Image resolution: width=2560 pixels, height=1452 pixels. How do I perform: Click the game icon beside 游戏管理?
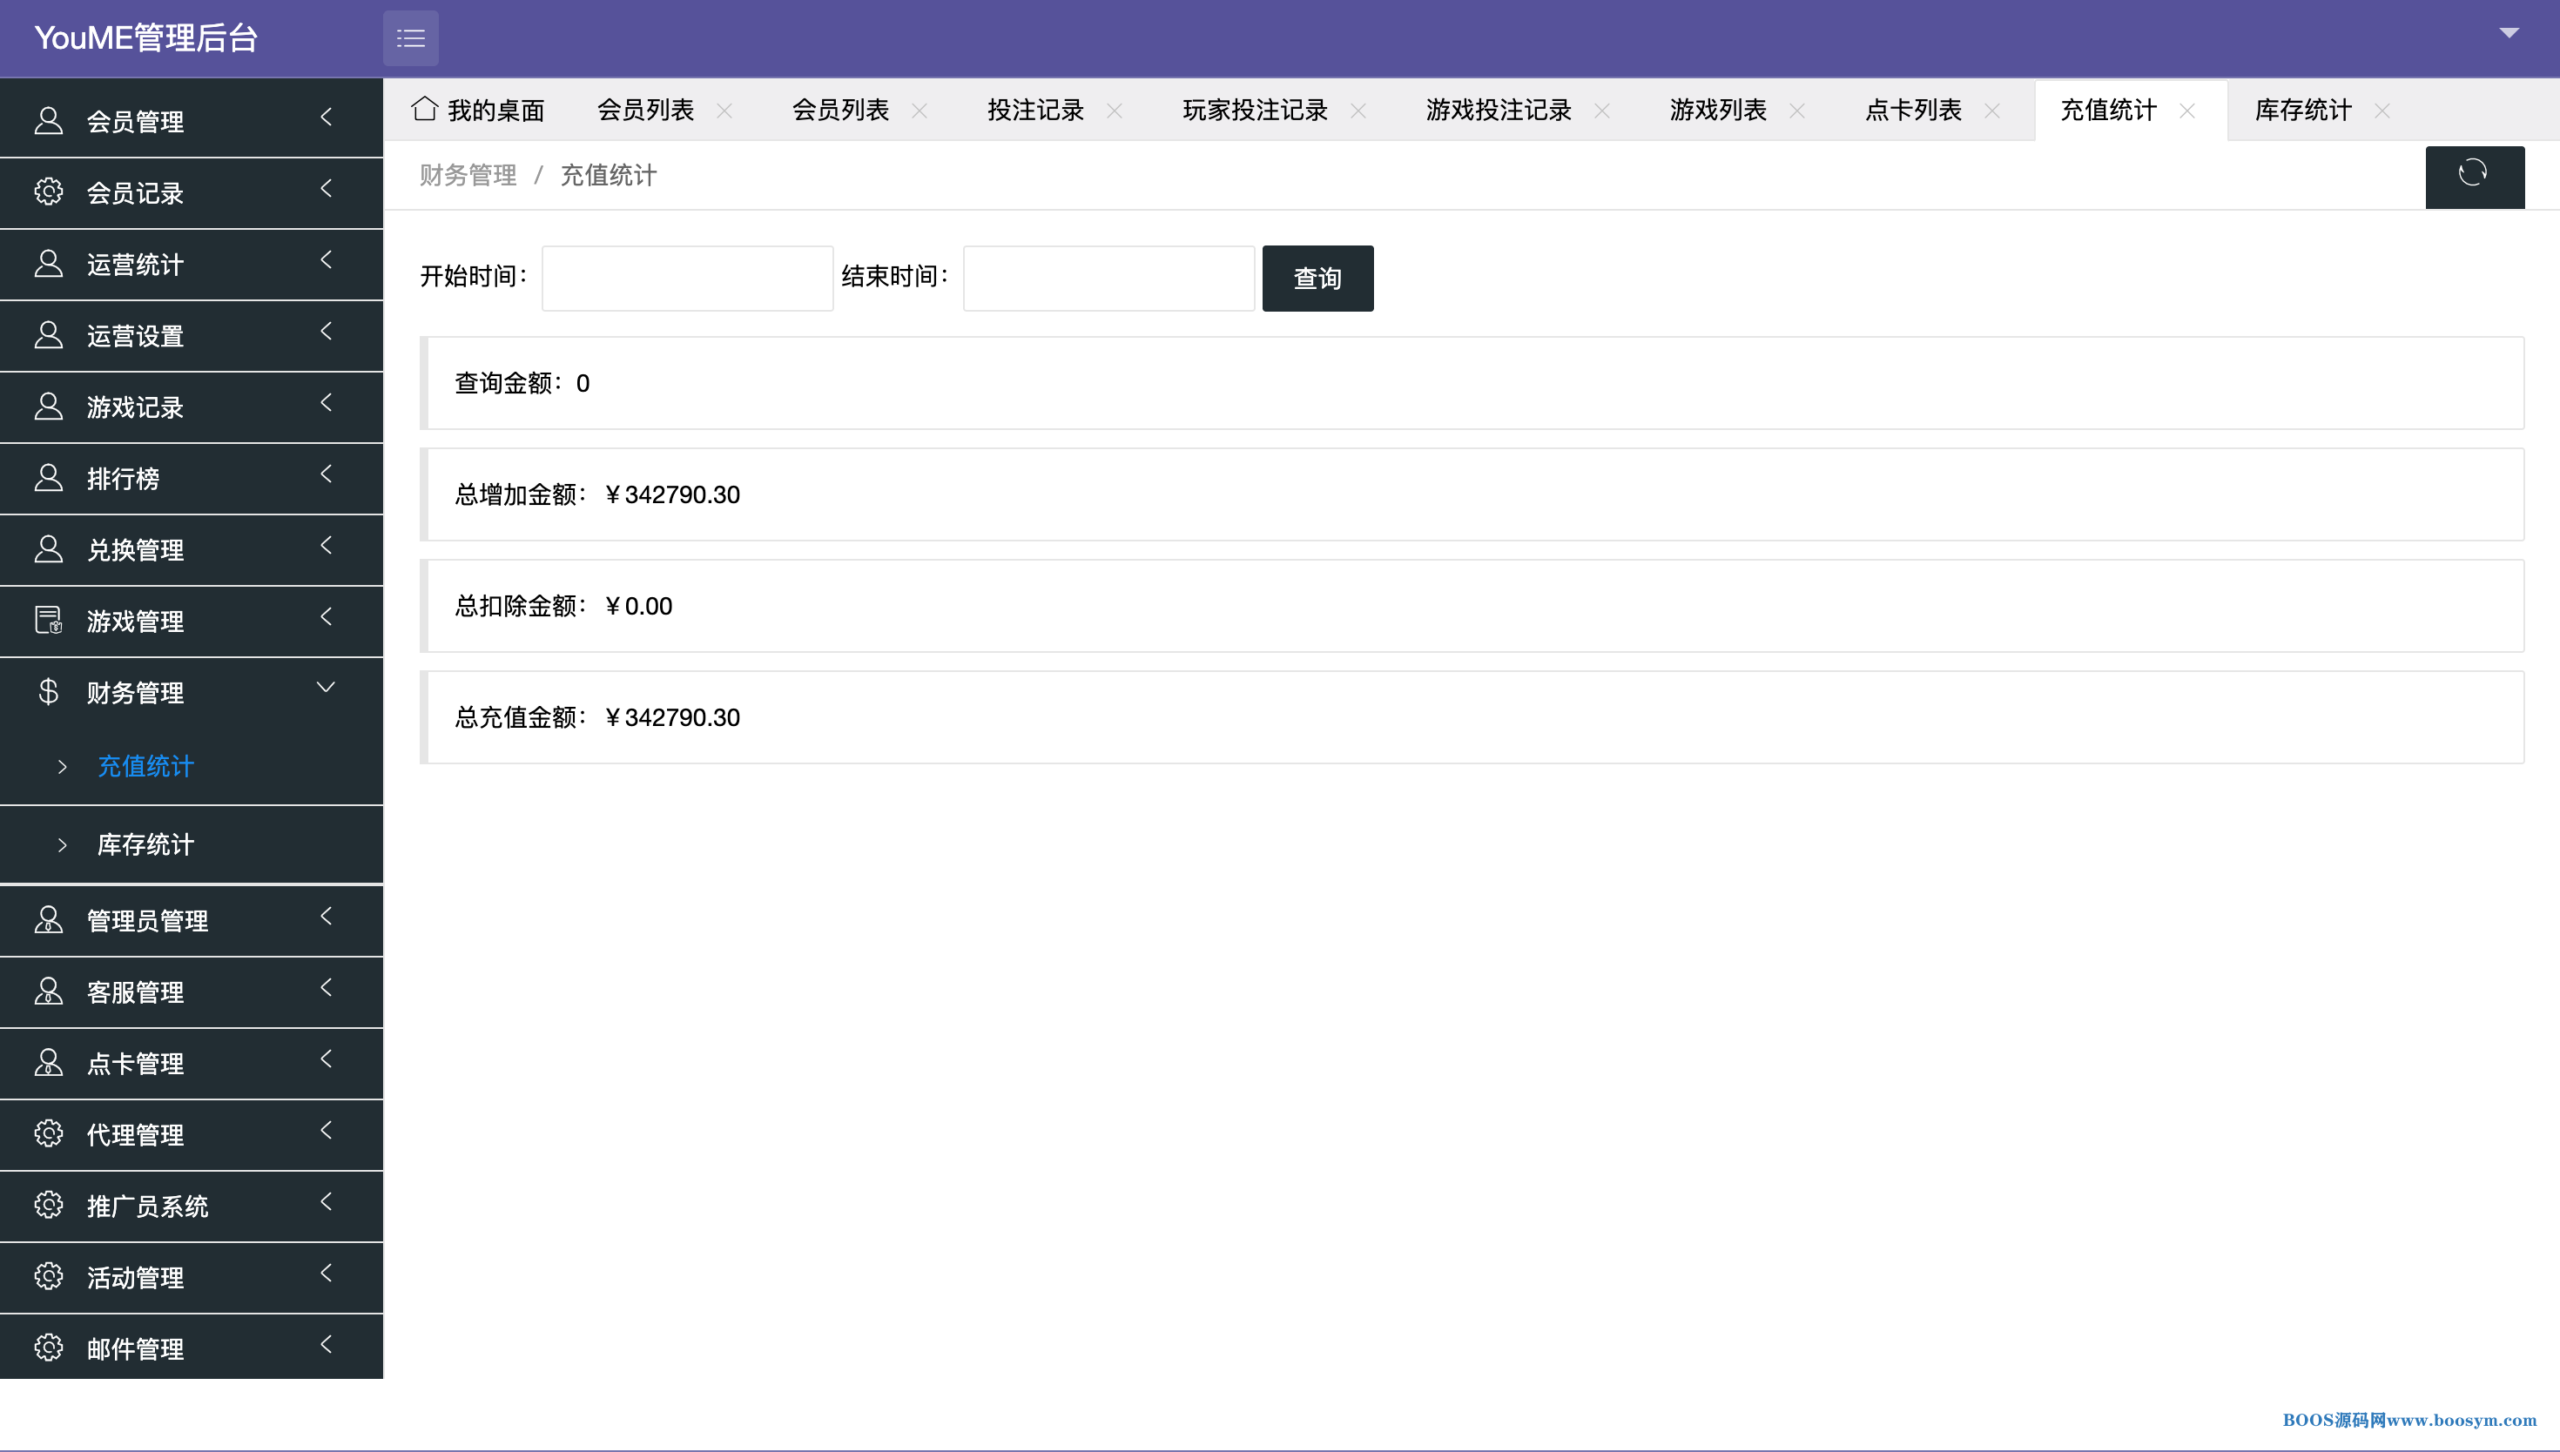(48, 621)
